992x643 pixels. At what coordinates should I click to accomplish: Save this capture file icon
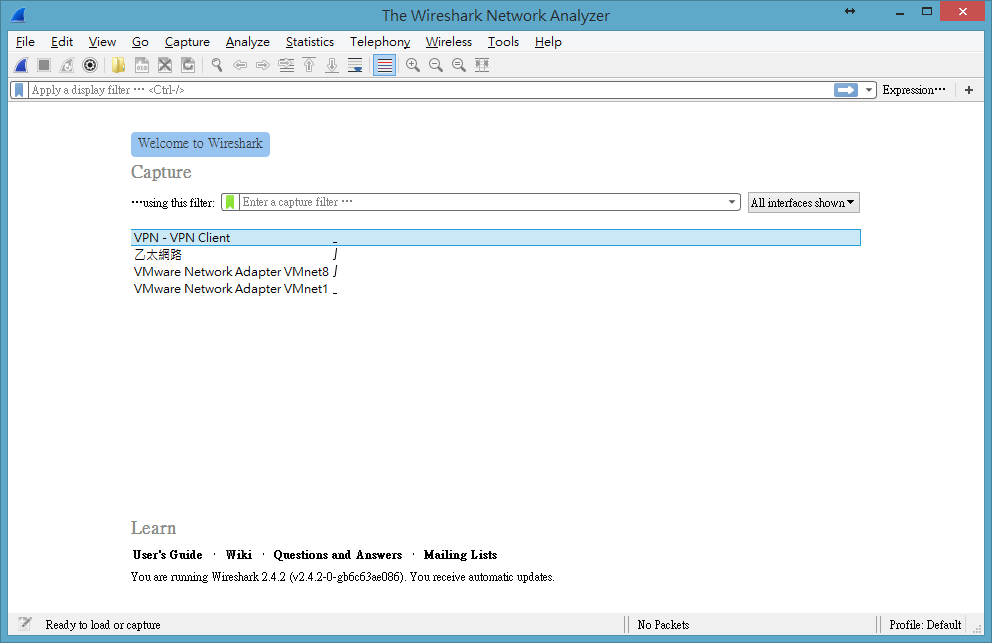point(142,65)
